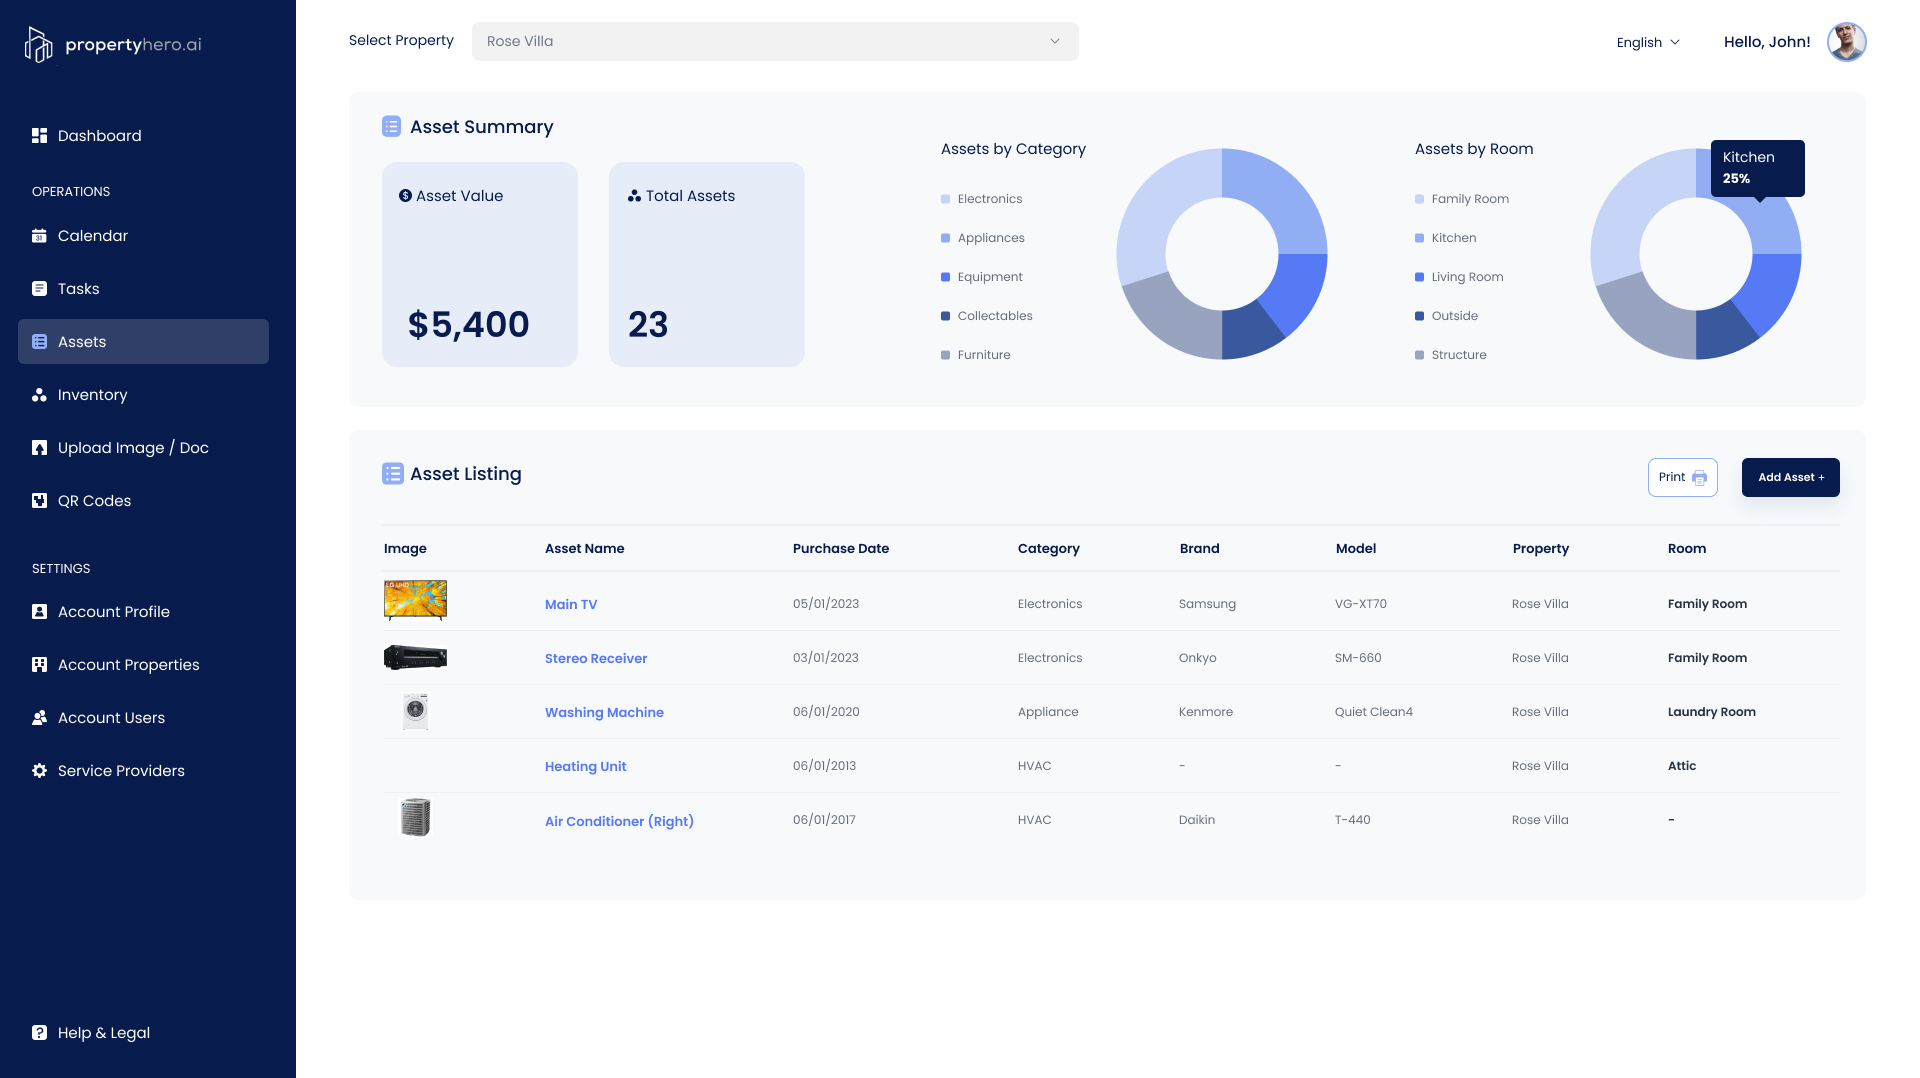The image size is (1920, 1078).
Task: Click the Equipment legend entry
Action: 982,277
